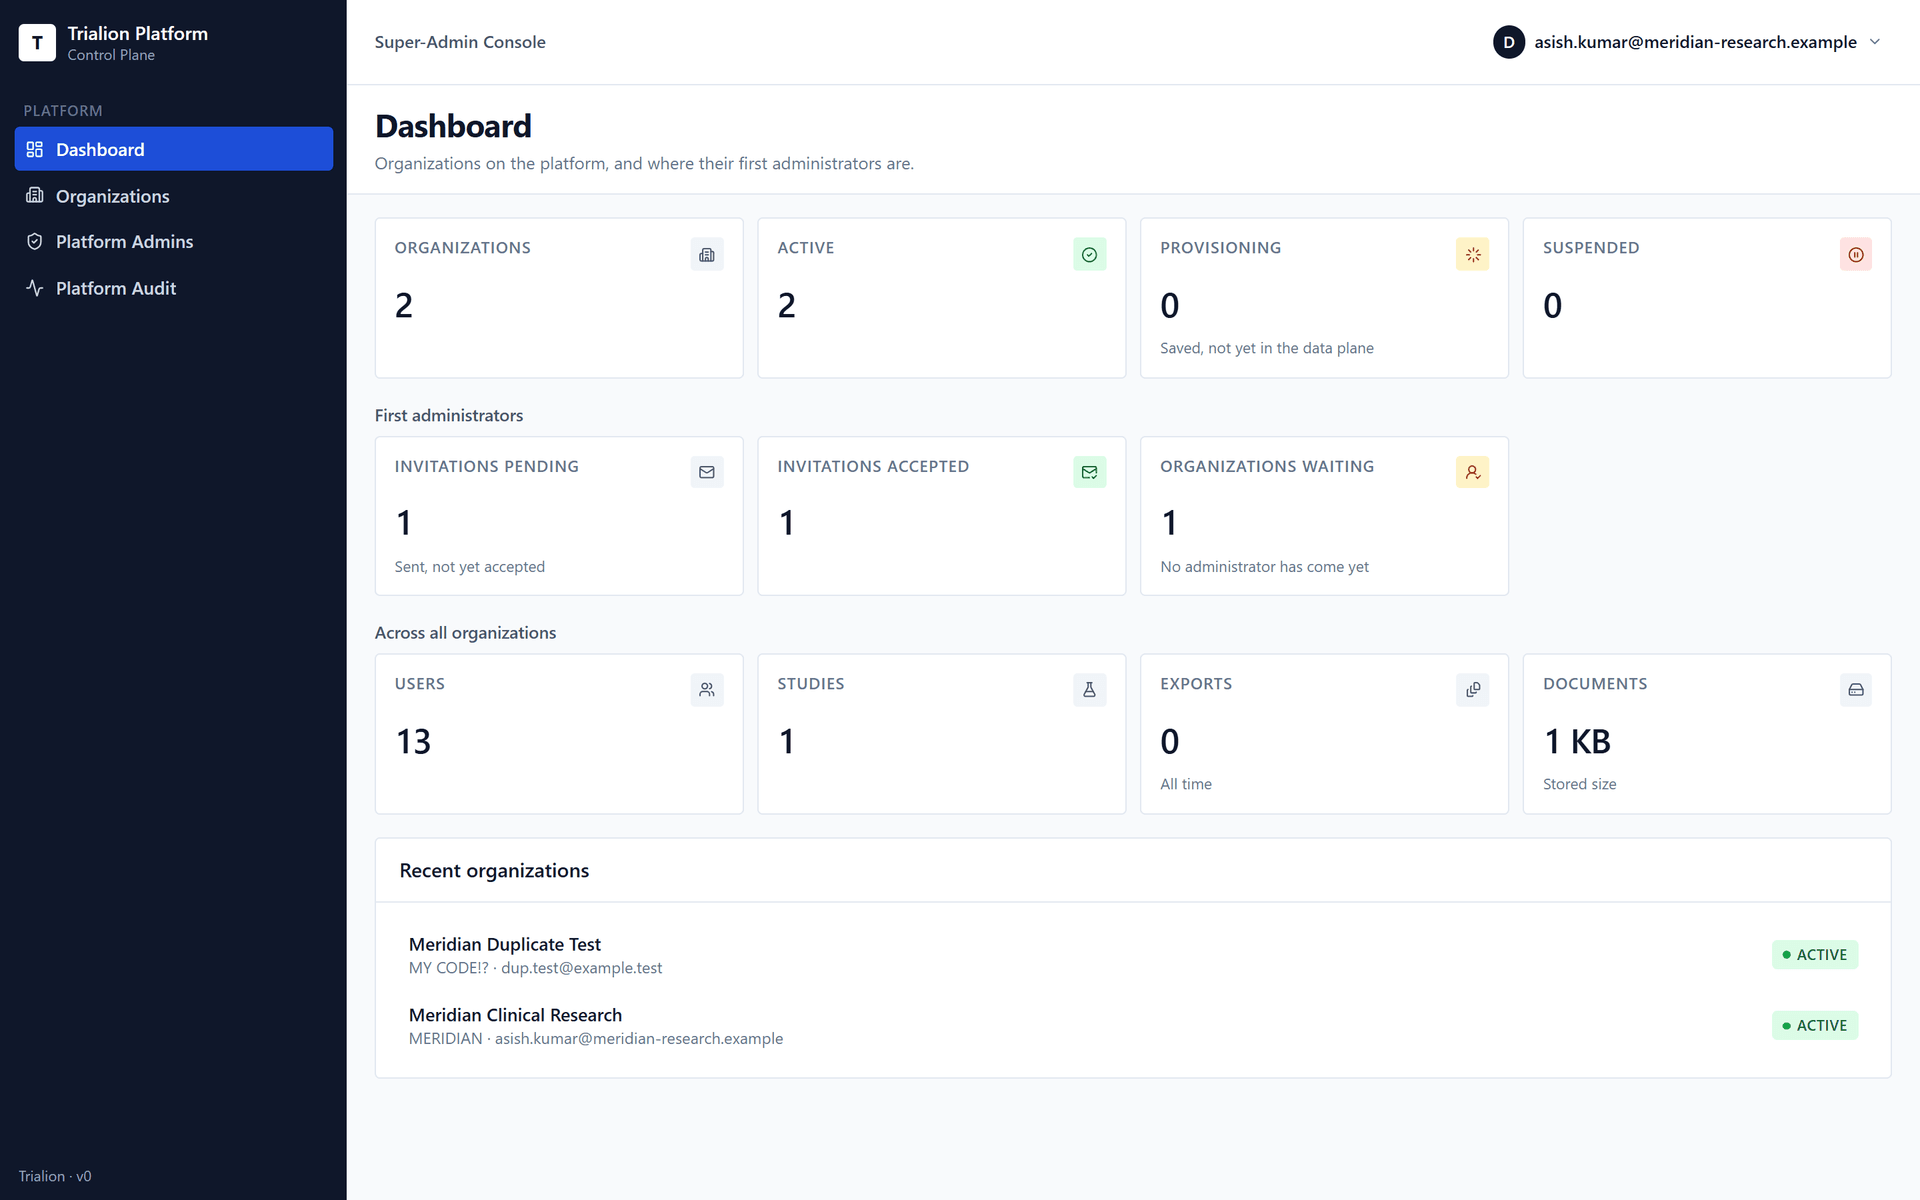Click 'All time' under Exports
Viewport: 1920px width, 1200px height.
pyautogui.click(x=1186, y=784)
